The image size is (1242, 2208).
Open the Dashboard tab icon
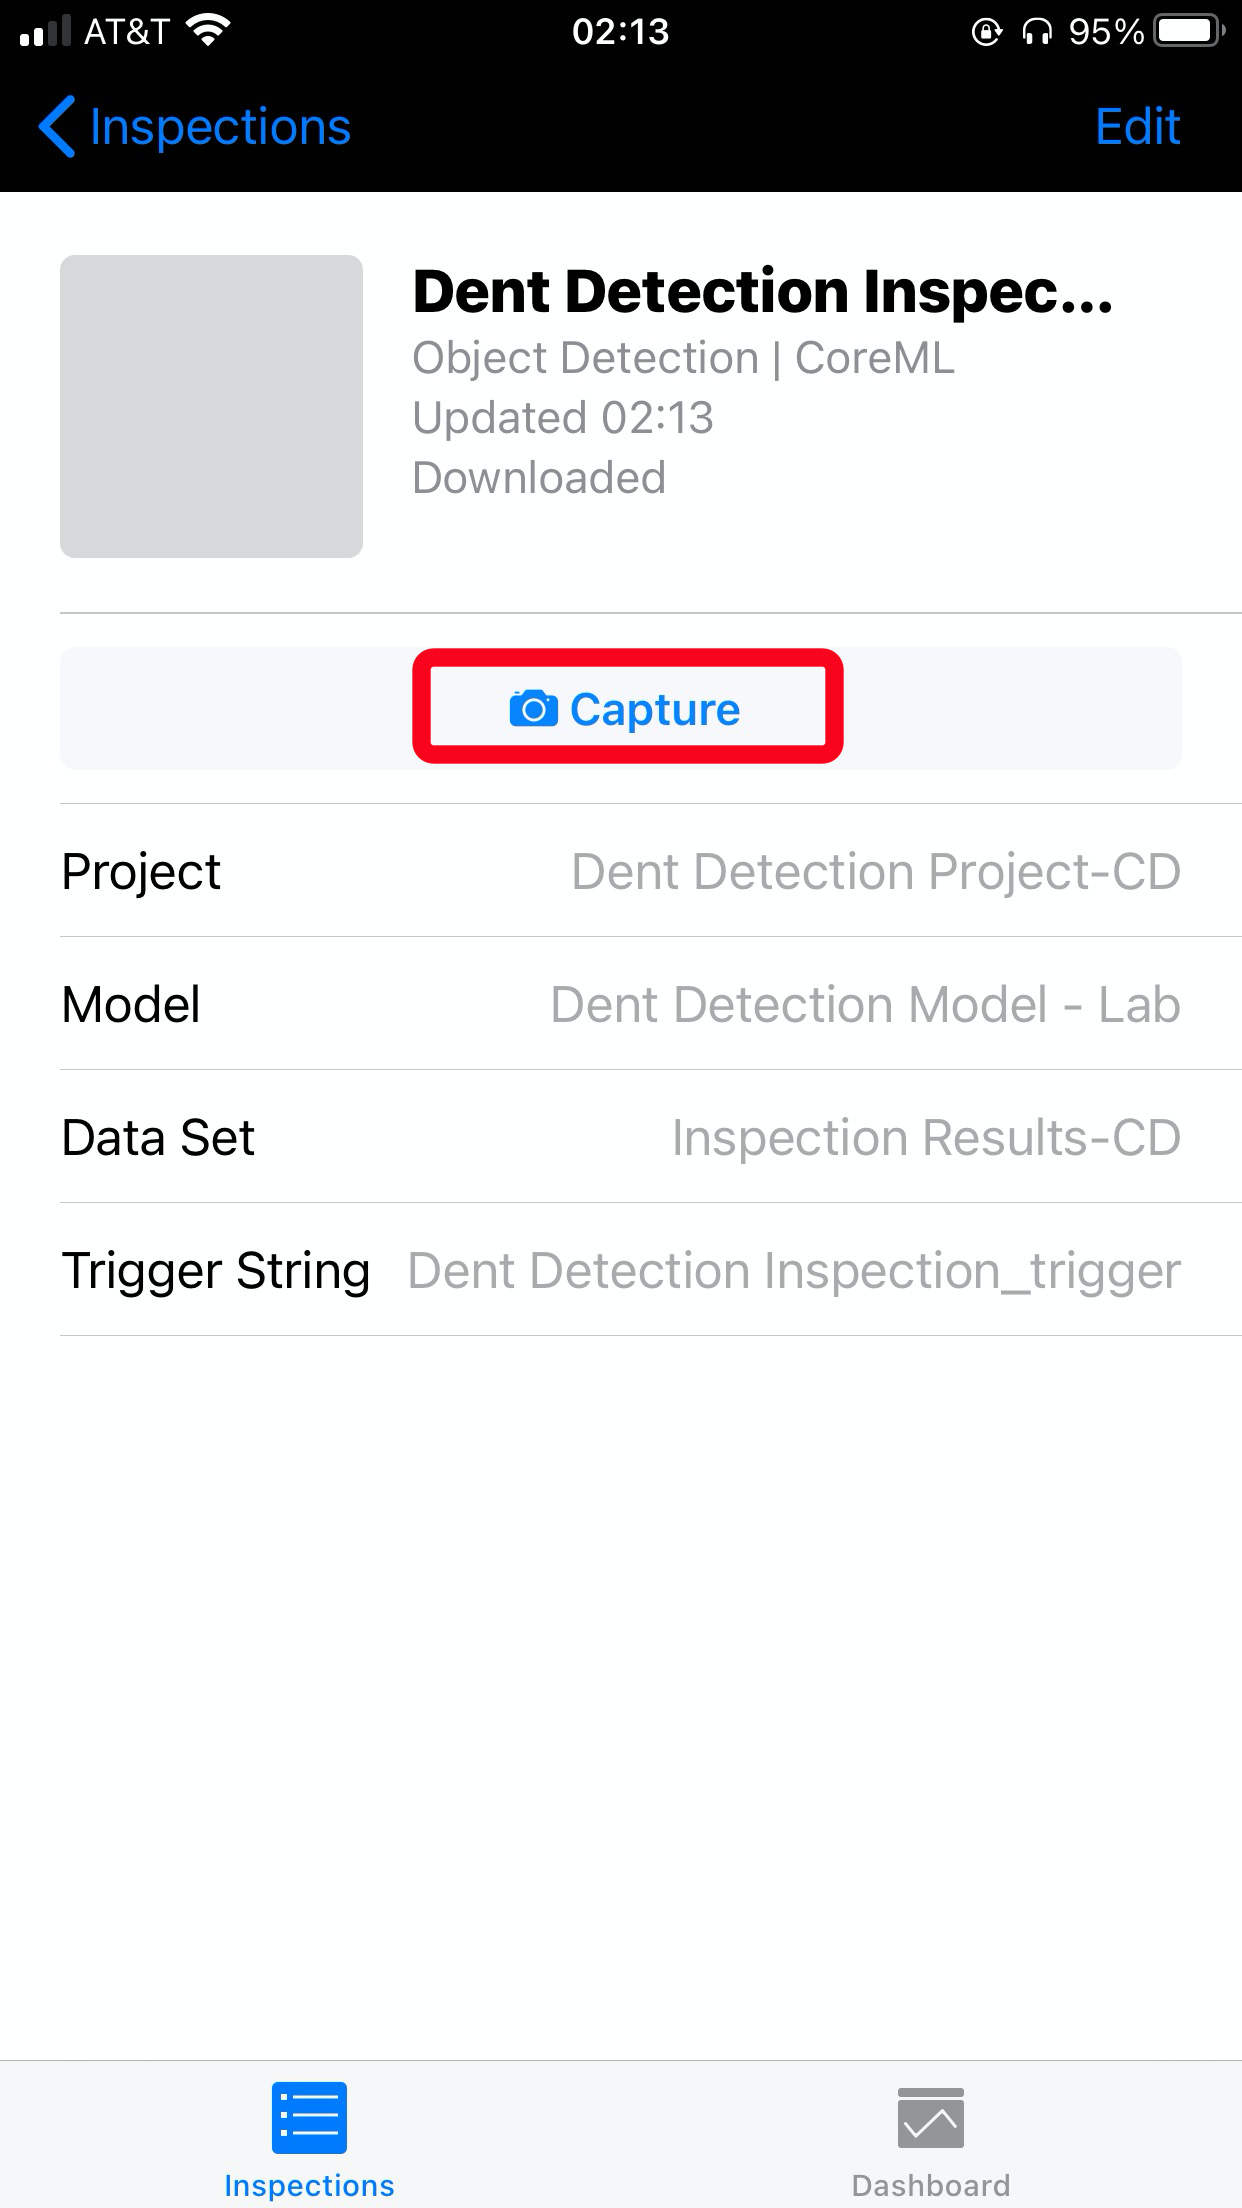(930, 2117)
